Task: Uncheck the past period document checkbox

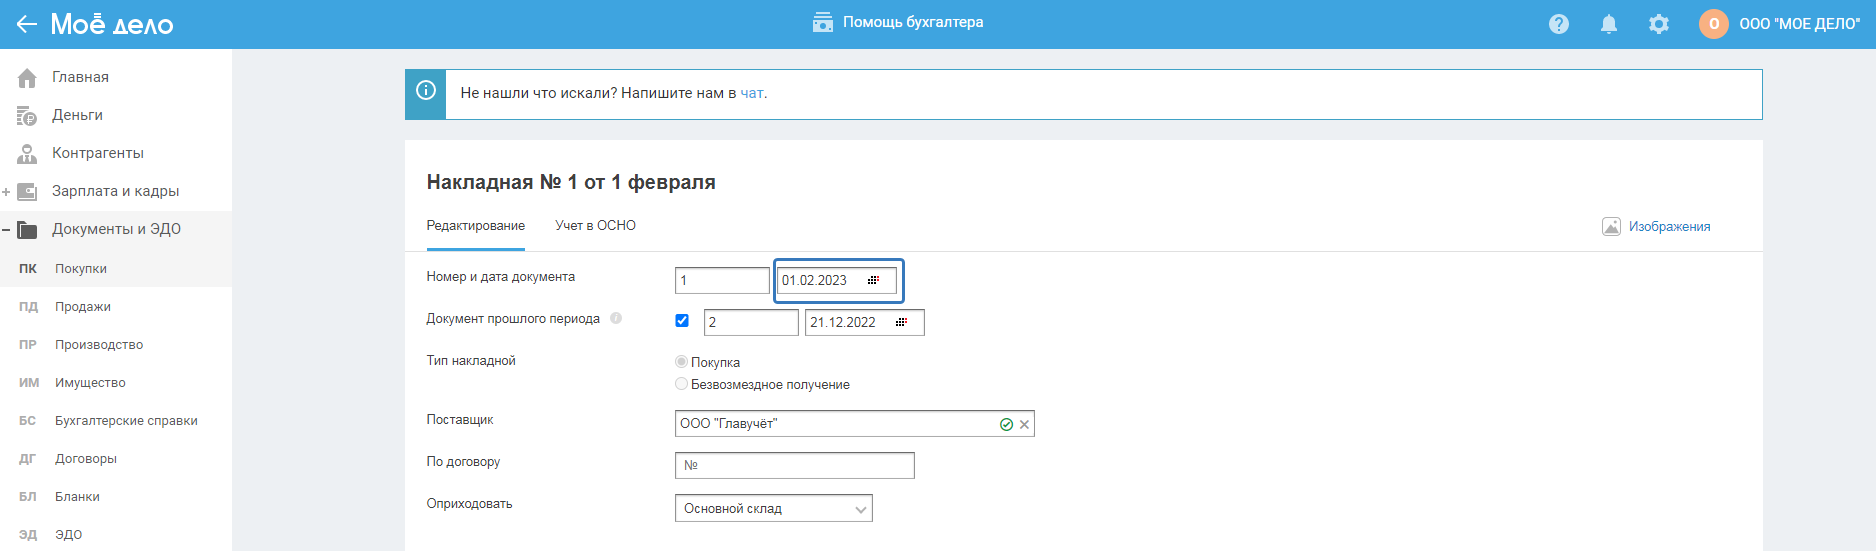Action: point(682,321)
